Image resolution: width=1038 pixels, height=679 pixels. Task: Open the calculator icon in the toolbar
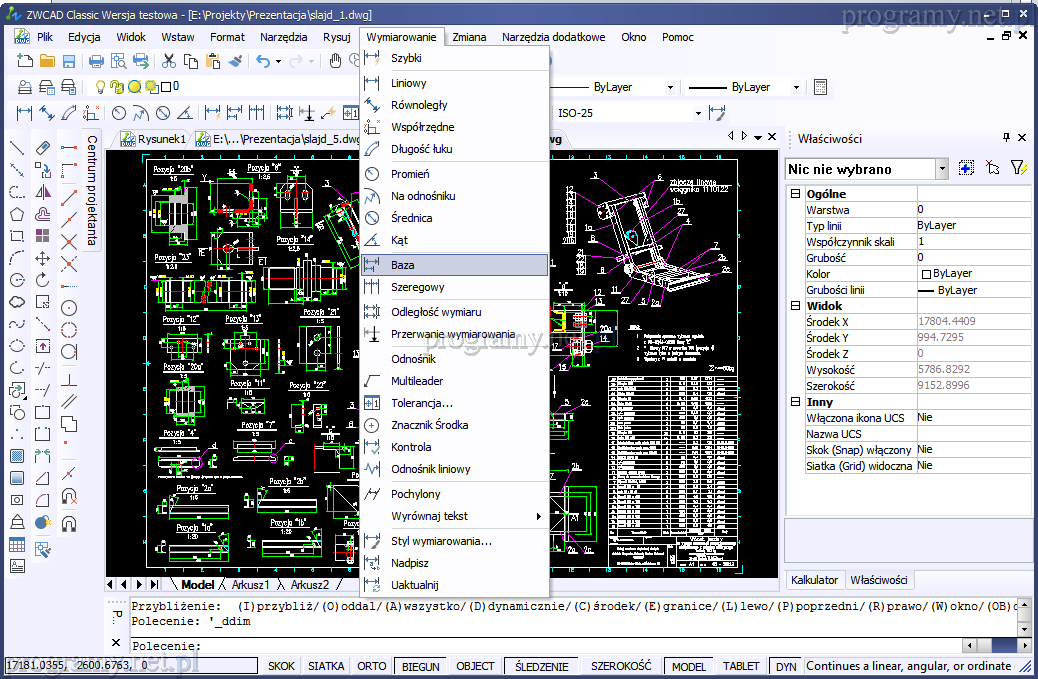pyautogui.click(x=820, y=87)
